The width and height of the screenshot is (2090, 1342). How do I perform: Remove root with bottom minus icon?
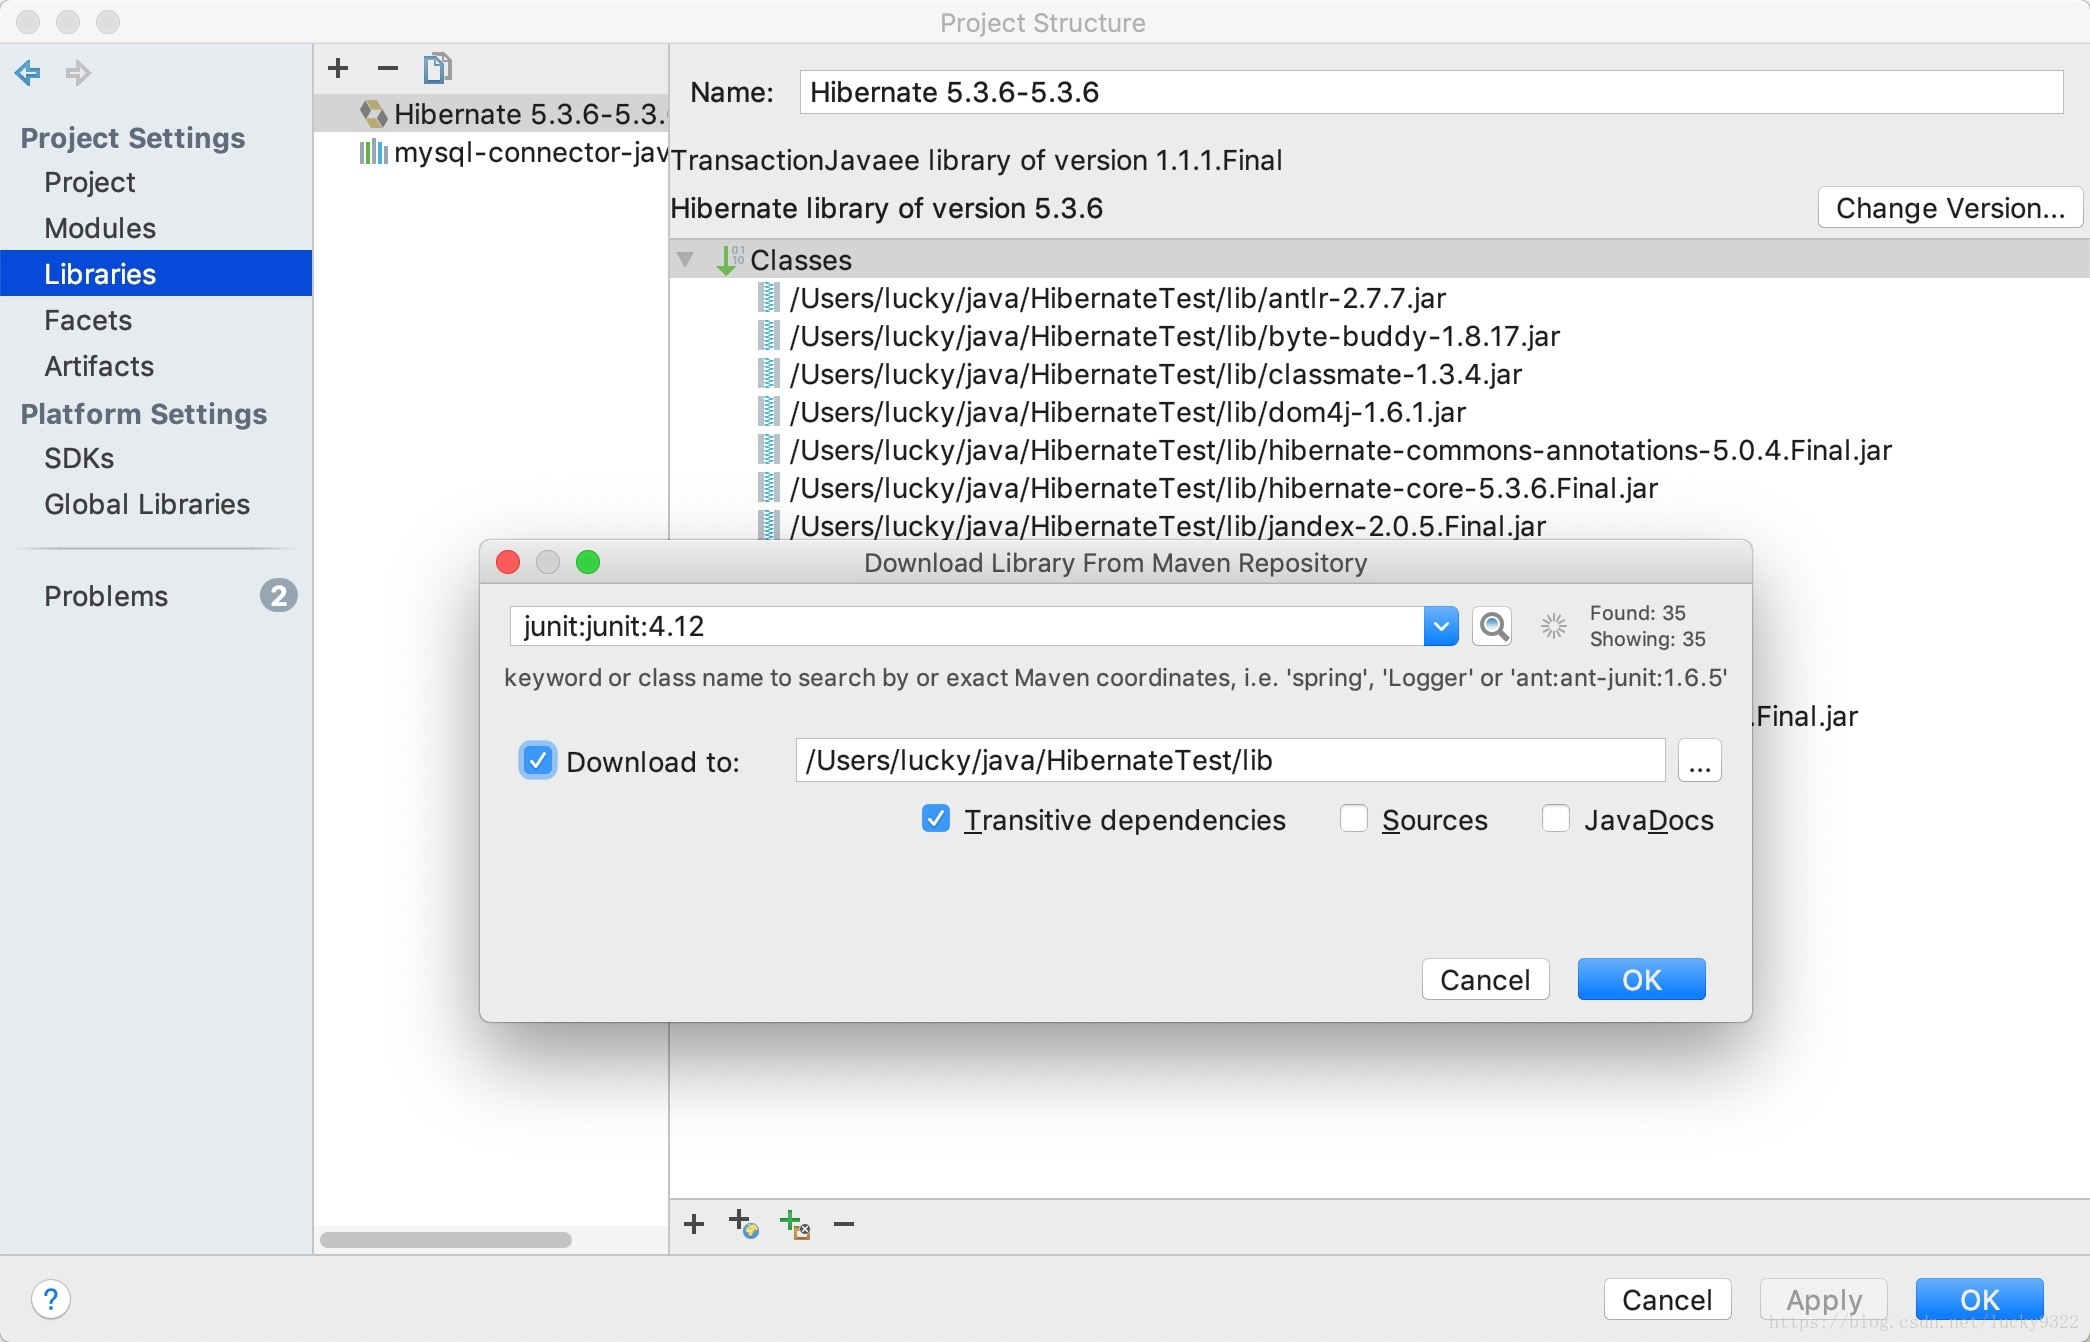click(x=844, y=1223)
